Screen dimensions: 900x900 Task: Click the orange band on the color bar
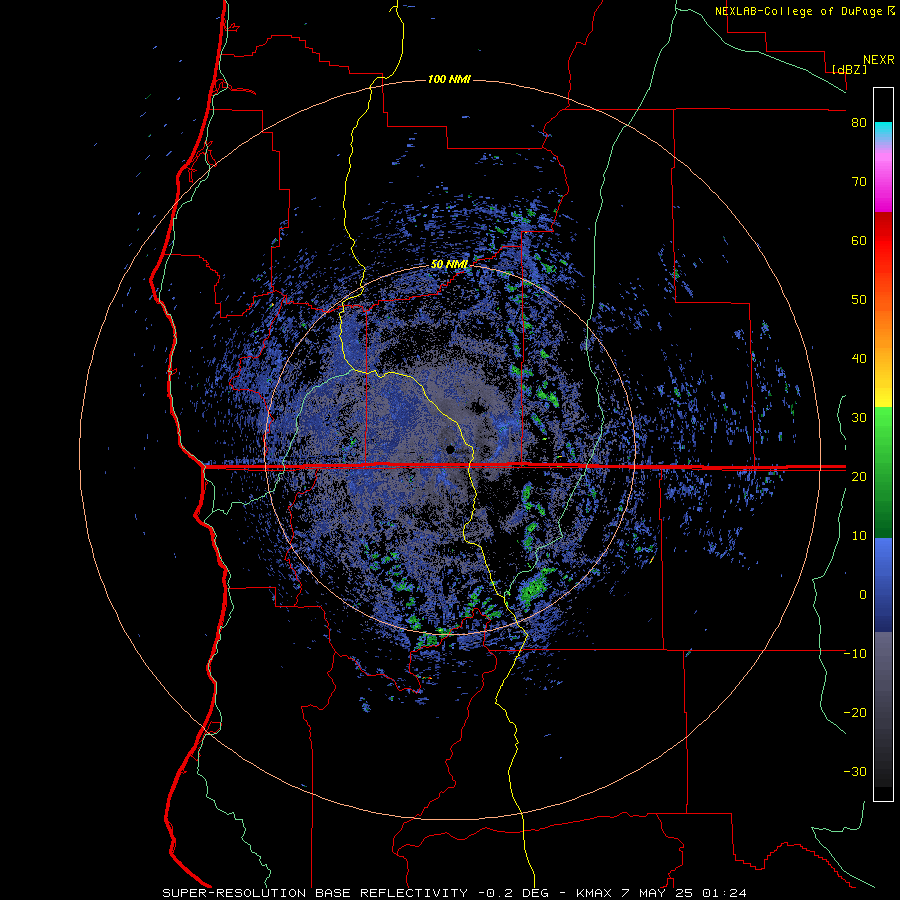pyautogui.click(x=883, y=330)
